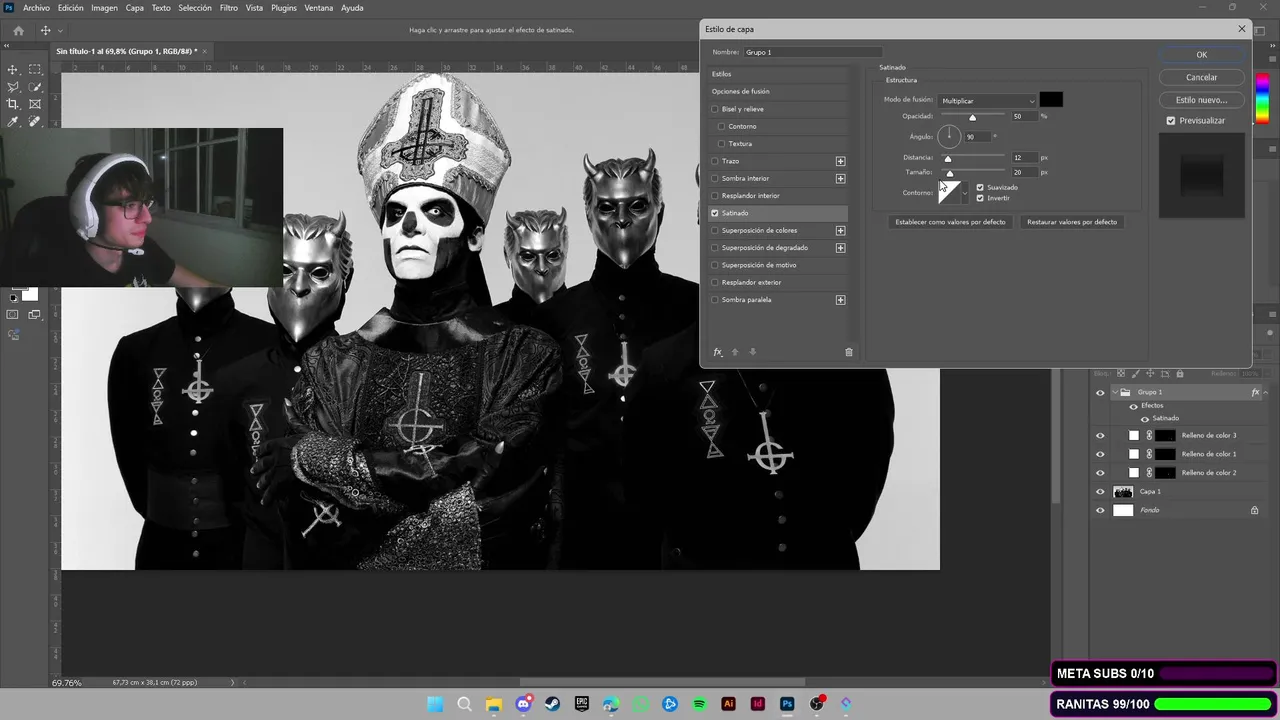Open the Capa menu
This screenshot has height=720, width=1280.
pyautogui.click(x=134, y=8)
